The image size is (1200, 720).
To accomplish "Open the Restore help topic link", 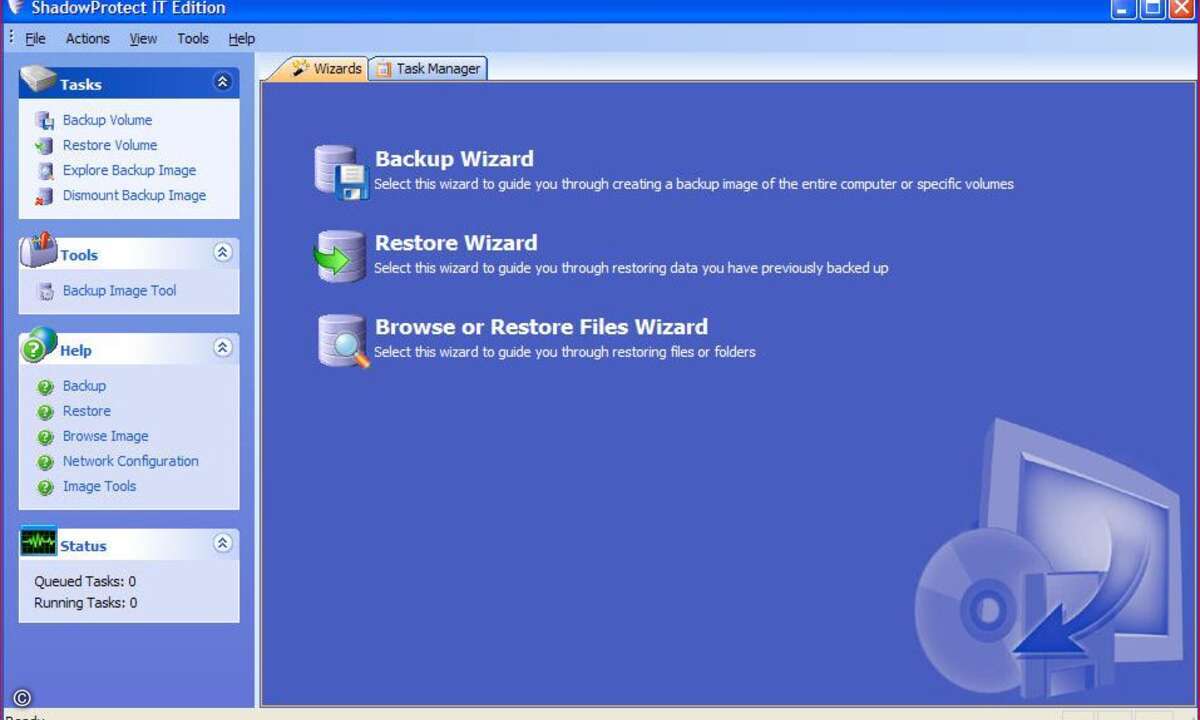I will pos(87,411).
